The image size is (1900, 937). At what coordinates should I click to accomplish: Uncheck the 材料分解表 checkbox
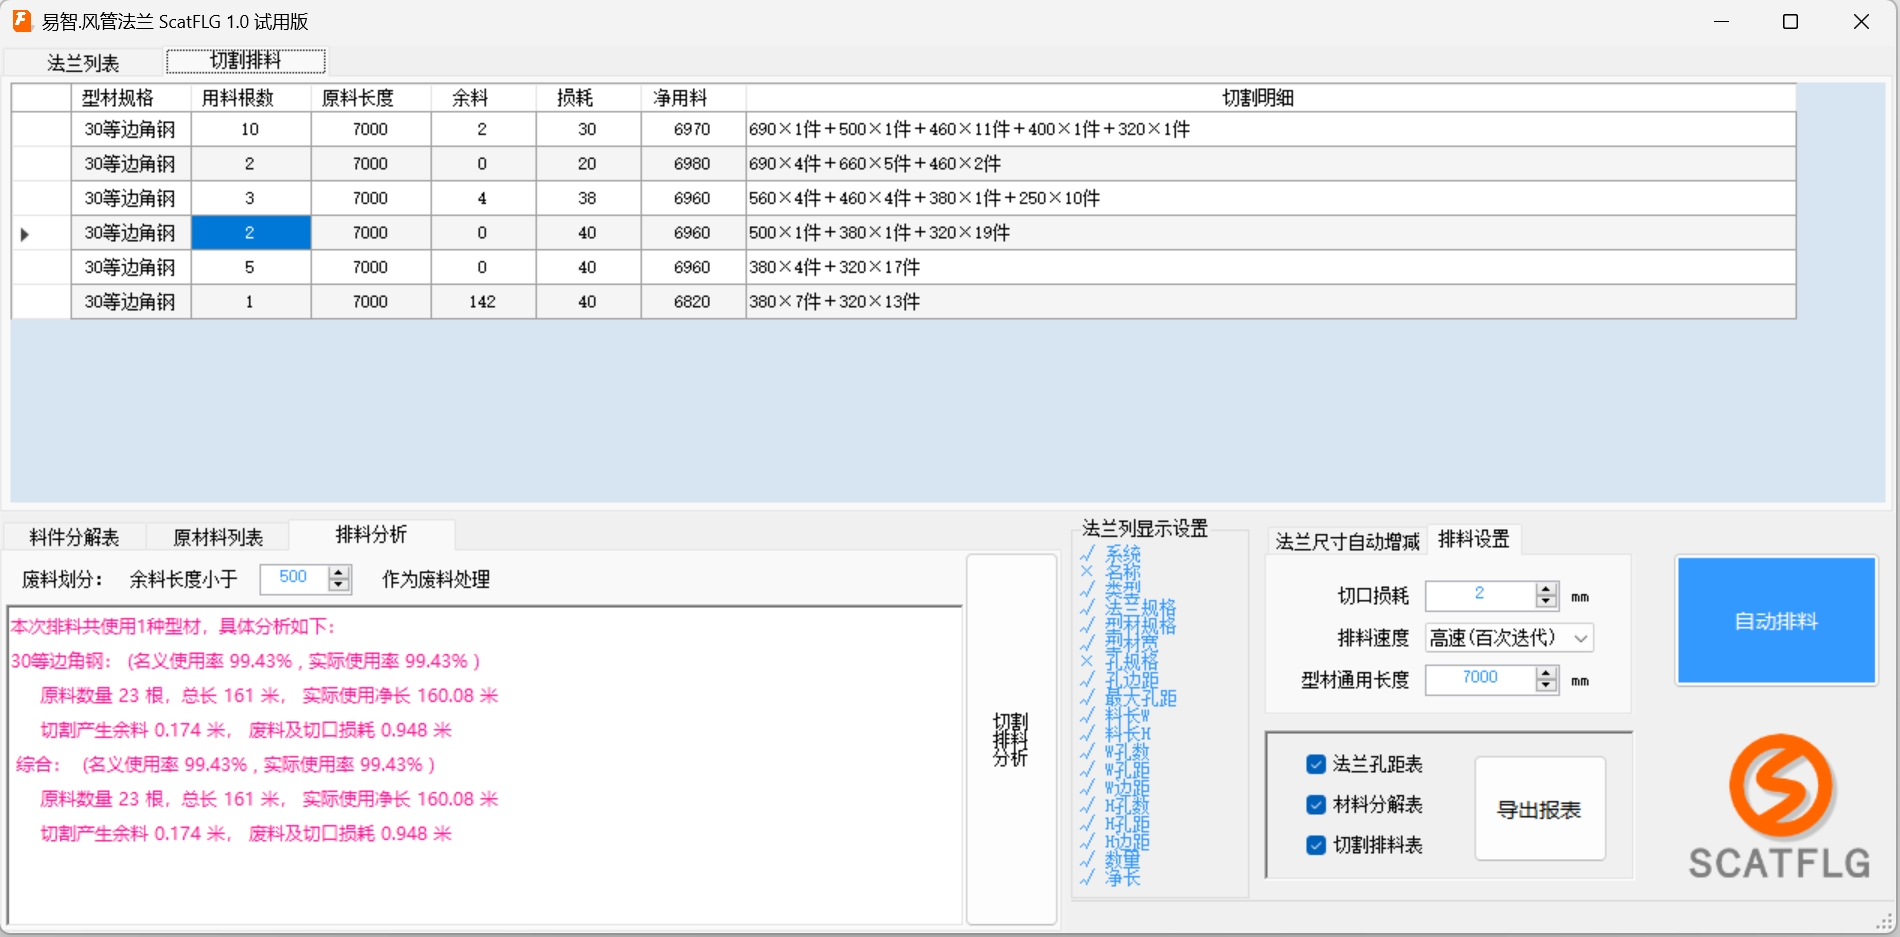pos(1316,805)
